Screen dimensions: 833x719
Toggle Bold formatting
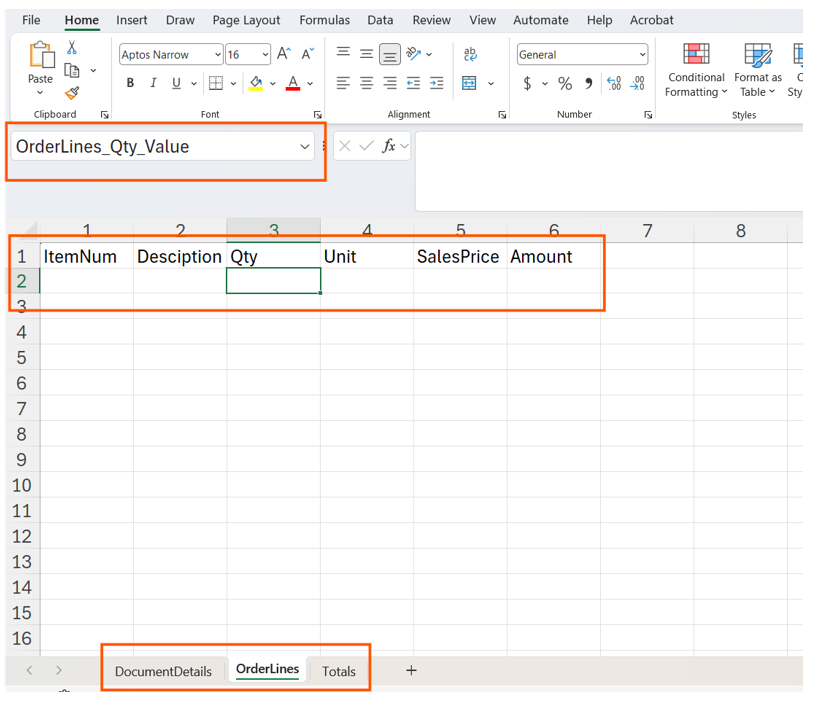point(130,83)
